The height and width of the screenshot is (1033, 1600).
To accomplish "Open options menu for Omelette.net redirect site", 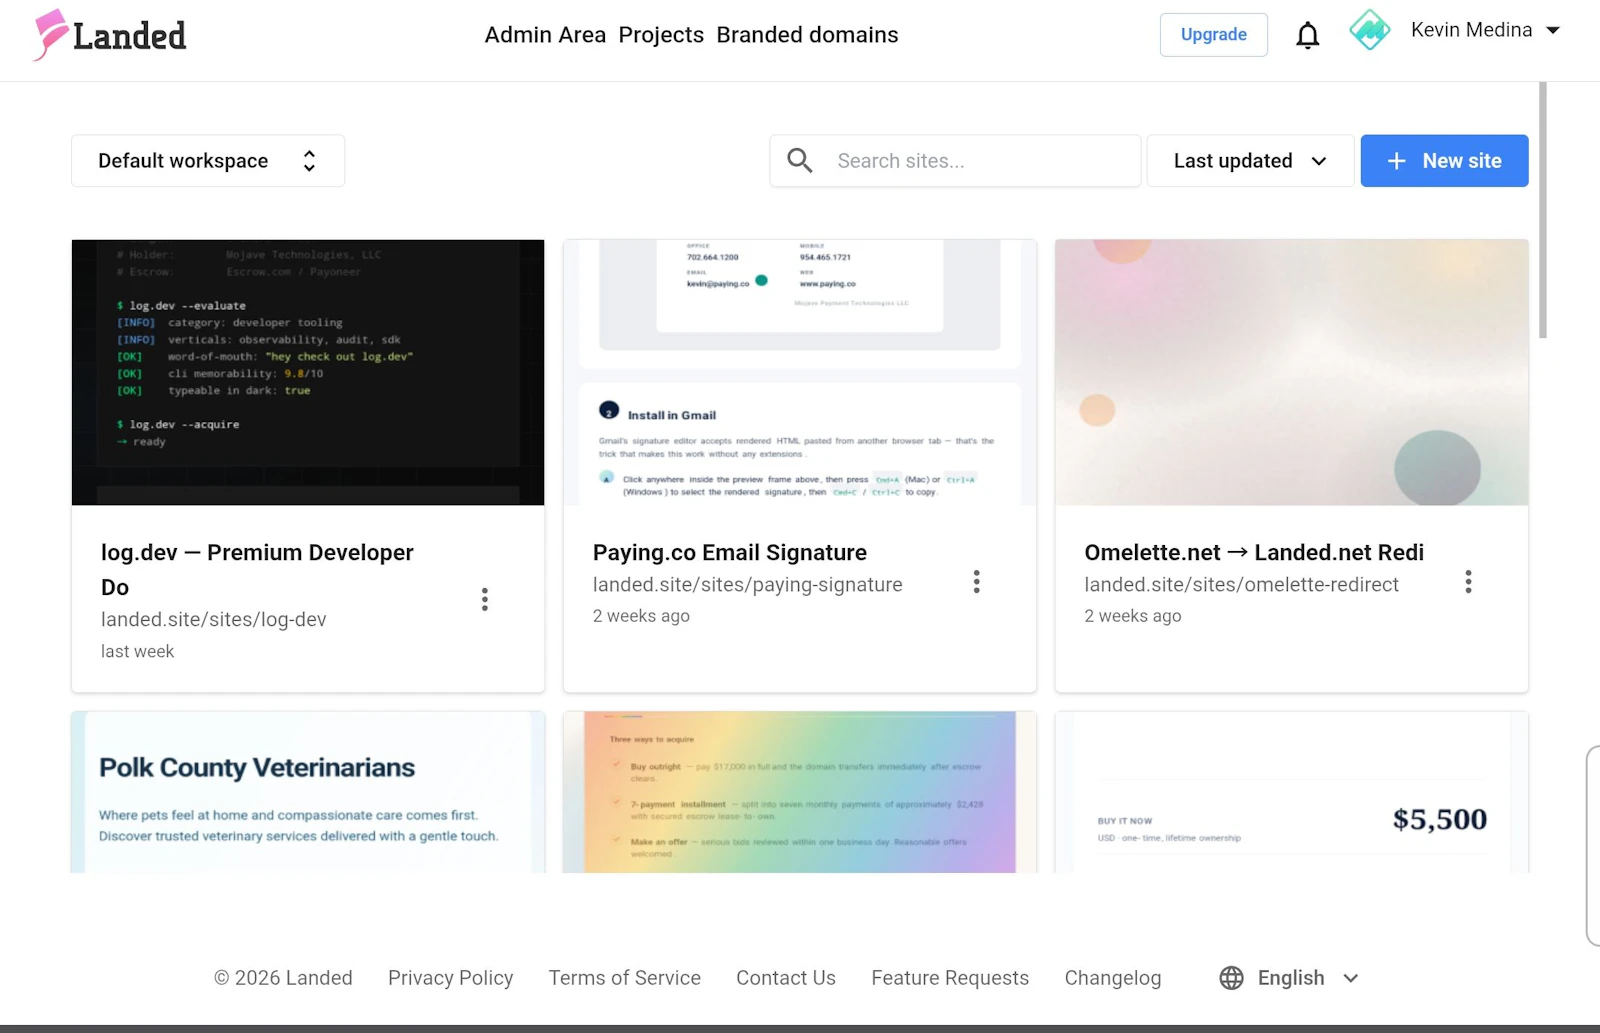I will pyautogui.click(x=1469, y=582).
